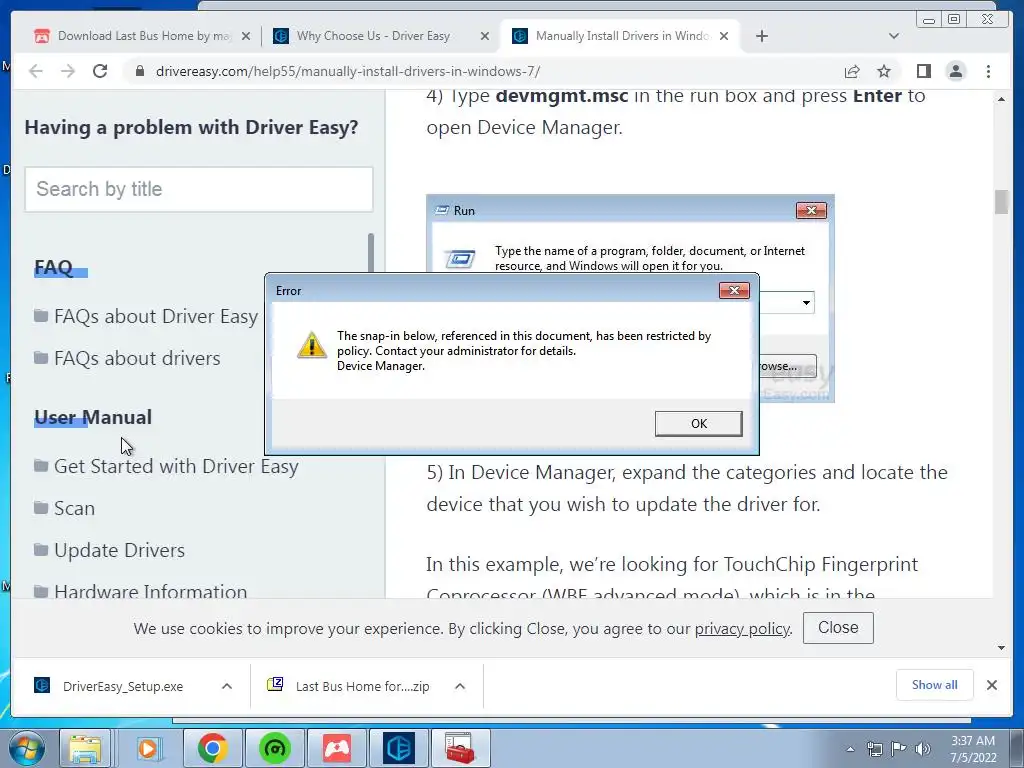This screenshot has height=768, width=1024.
Task: Click the sidebar scrollbar thumb
Action: (371, 252)
